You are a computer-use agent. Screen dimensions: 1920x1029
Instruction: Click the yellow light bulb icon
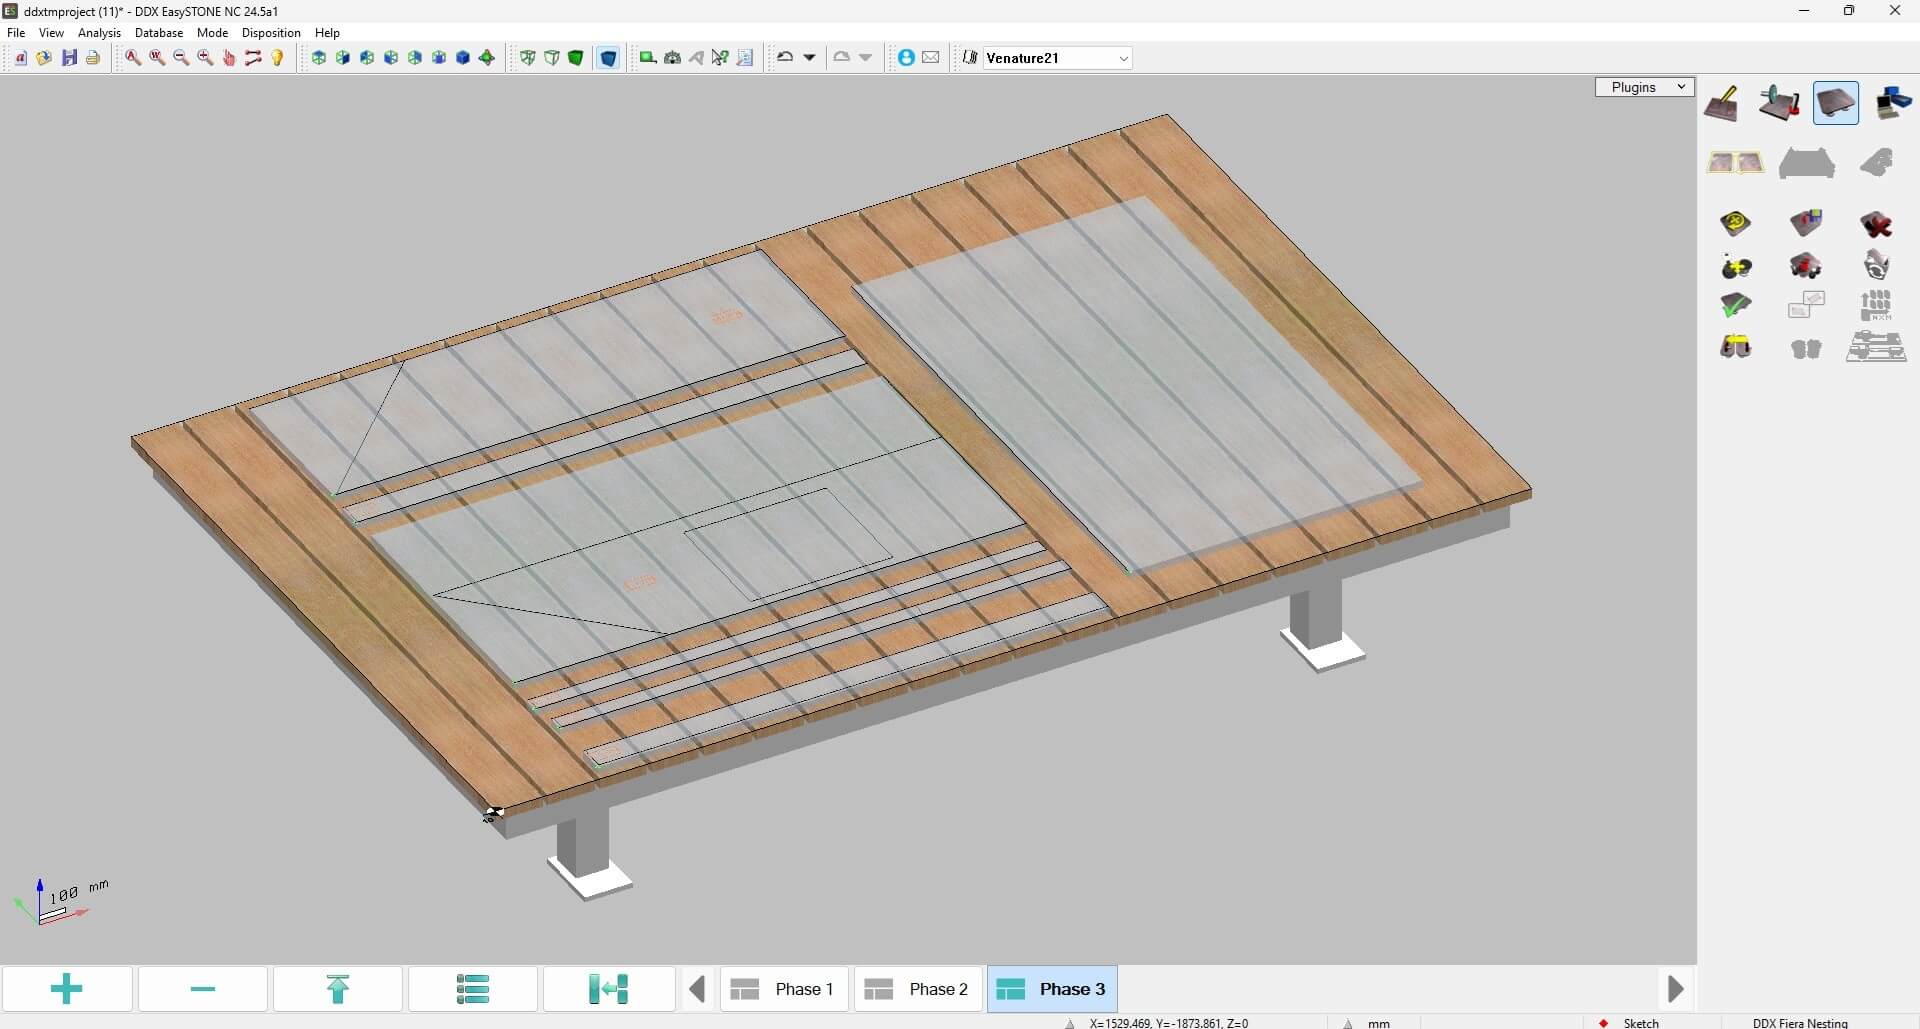click(278, 58)
